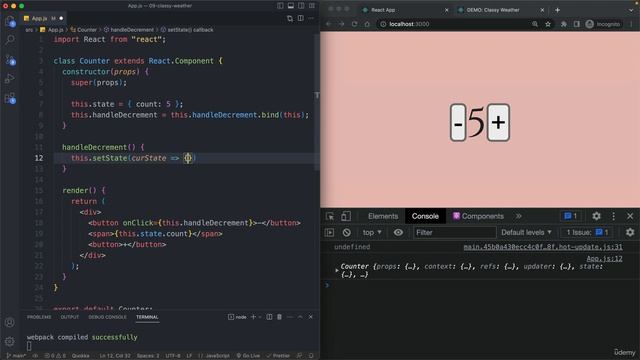Bookmark this page with the star icon
The width and height of the screenshot is (640, 360).
548,24
